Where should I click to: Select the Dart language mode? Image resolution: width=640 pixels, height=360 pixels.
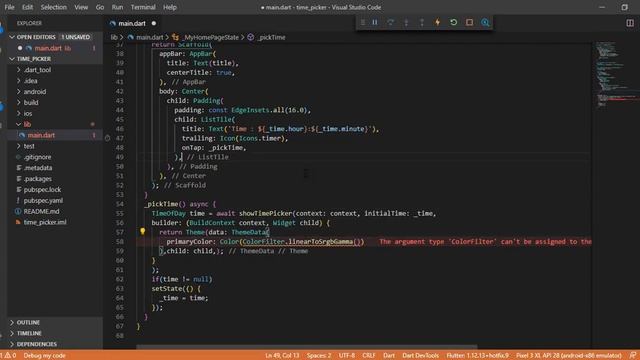(389, 356)
